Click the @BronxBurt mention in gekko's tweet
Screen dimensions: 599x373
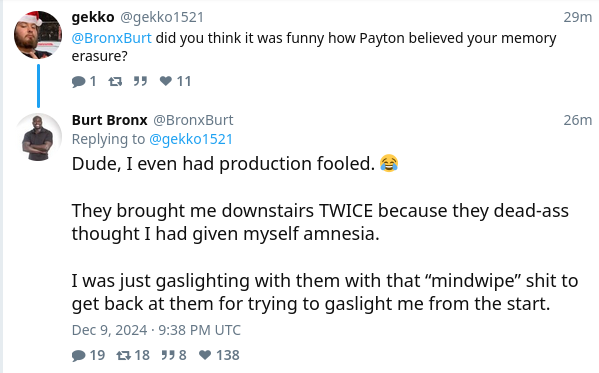tap(112, 38)
